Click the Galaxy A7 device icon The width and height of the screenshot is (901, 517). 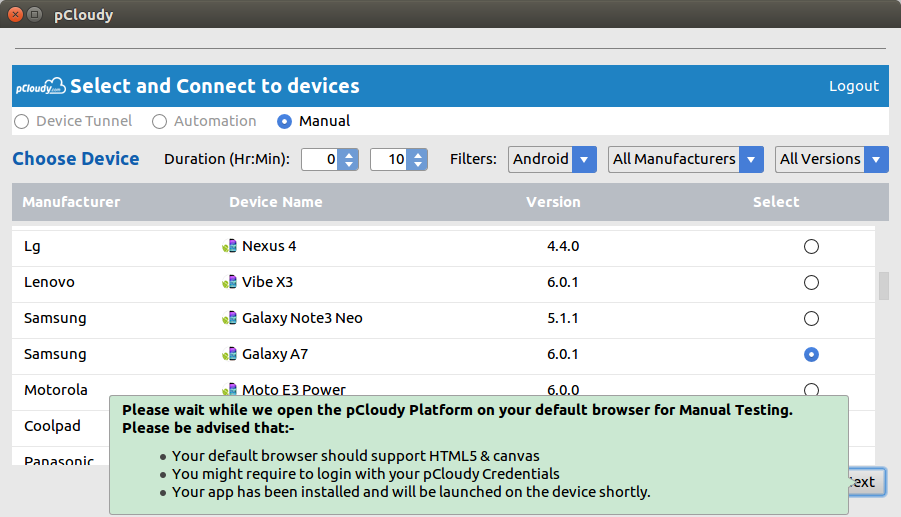pyautogui.click(x=229, y=354)
